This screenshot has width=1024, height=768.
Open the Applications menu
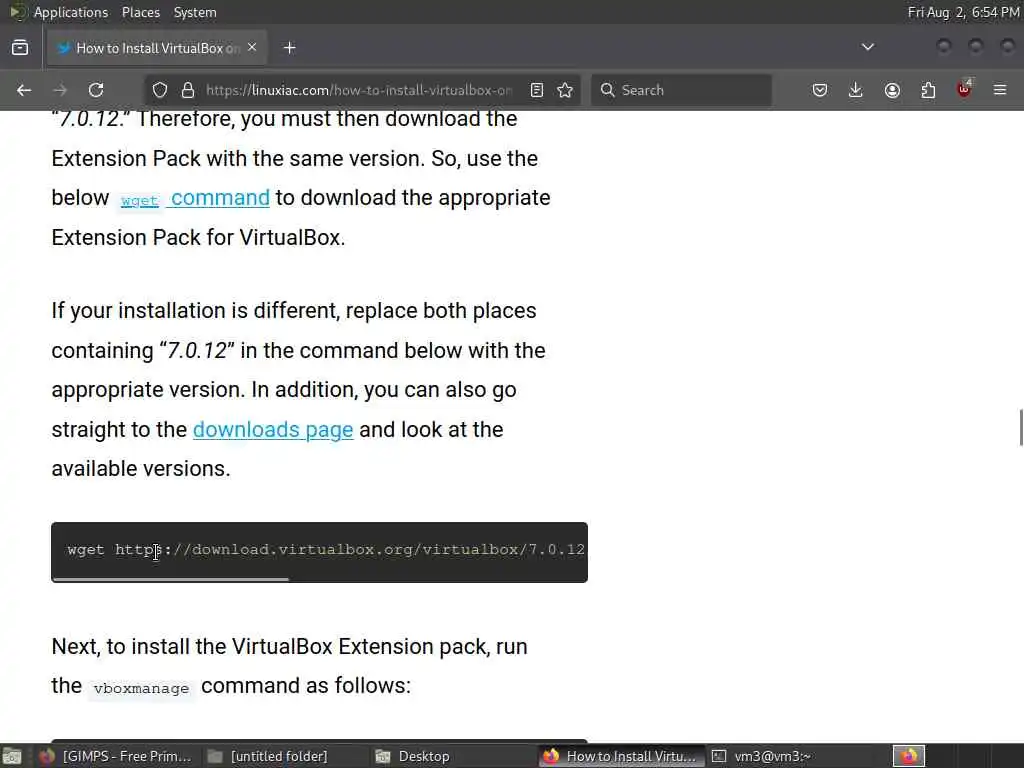pos(71,12)
